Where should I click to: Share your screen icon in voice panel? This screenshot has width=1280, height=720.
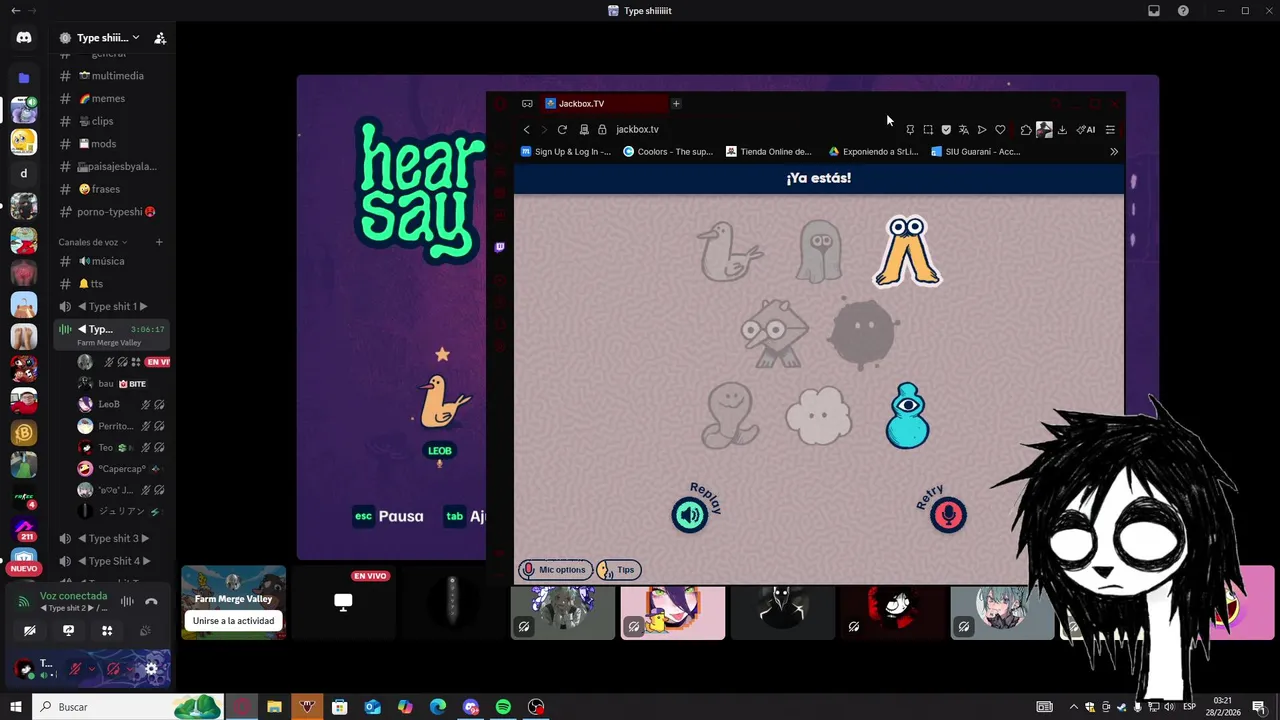point(68,630)
